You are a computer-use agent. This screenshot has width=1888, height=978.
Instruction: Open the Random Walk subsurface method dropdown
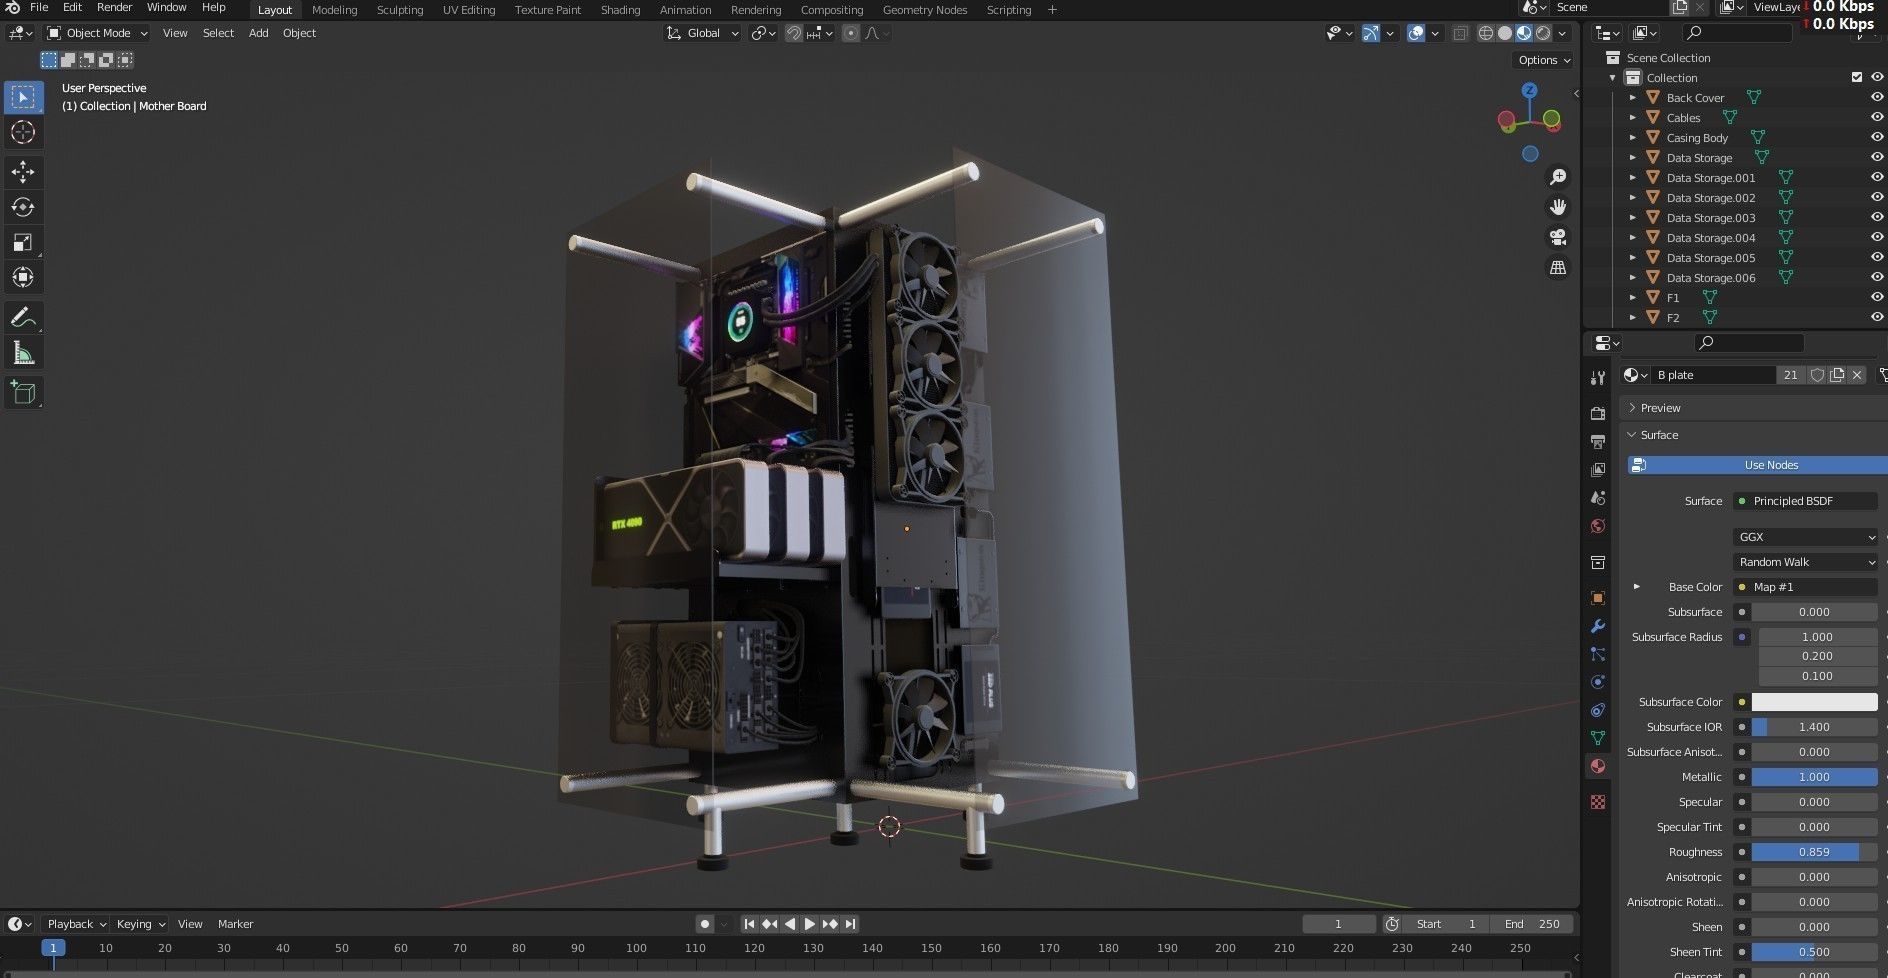coord(1805,562)
